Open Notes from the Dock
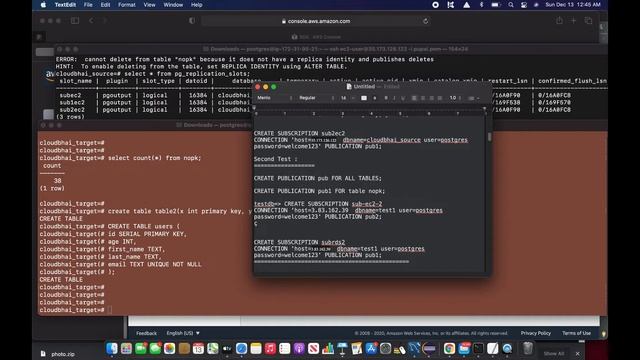Screen dimensions: 640x360 click(x=256, y=349)
